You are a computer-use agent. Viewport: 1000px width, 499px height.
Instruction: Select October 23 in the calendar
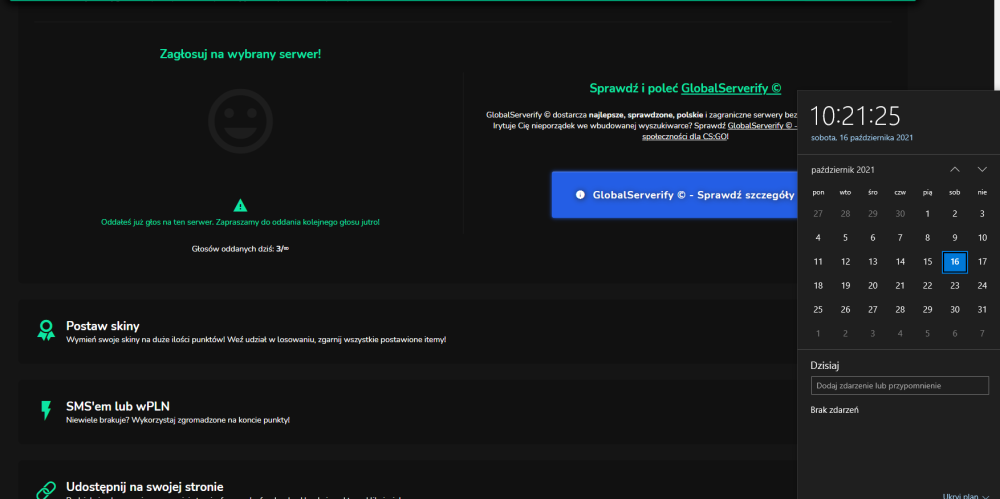955,286
